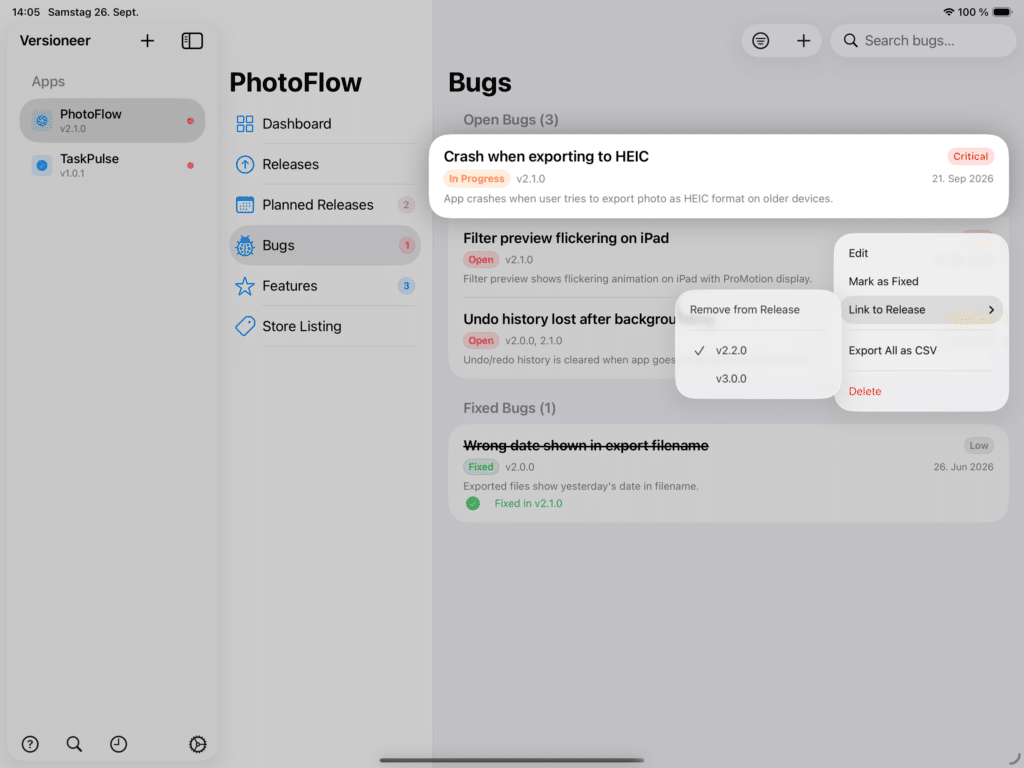Open Wrong date shown in export filename
Image resolution: width=1024 pixels, height=768 pixels.
pos(728,473)
